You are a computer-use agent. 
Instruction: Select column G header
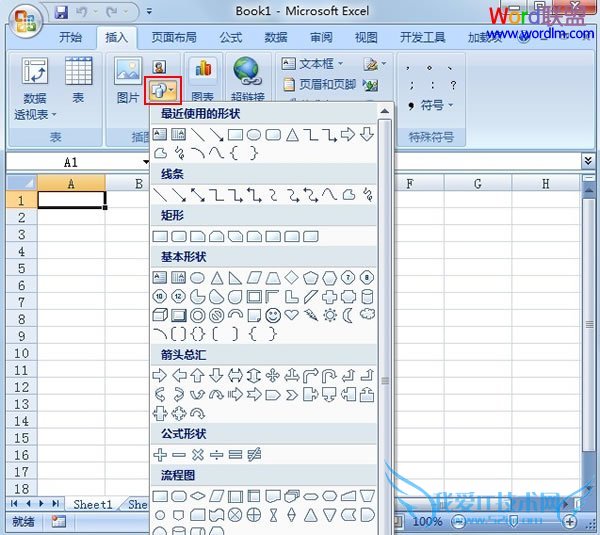coord(478,184)
